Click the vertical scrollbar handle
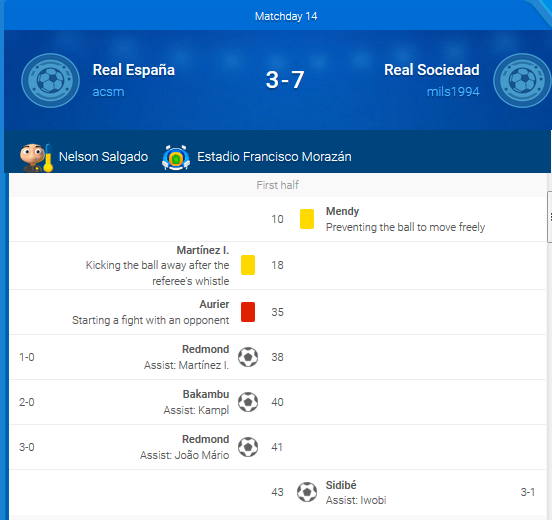The width and height of the screenshot is (552, 520). click(x=550, y=217)
